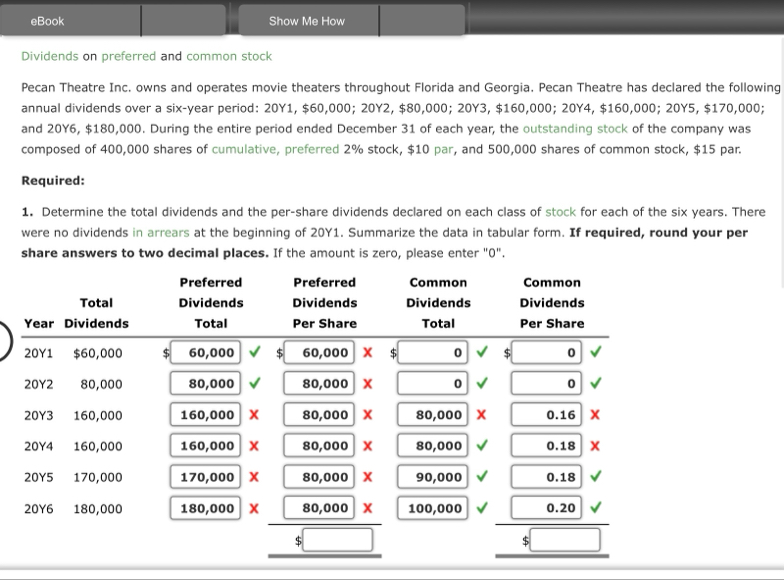The width and height of the screenshot is (784, 580).
Task: Edit 20Y2 Preferred Dividends Per Share field
Action: pos(319,384)
